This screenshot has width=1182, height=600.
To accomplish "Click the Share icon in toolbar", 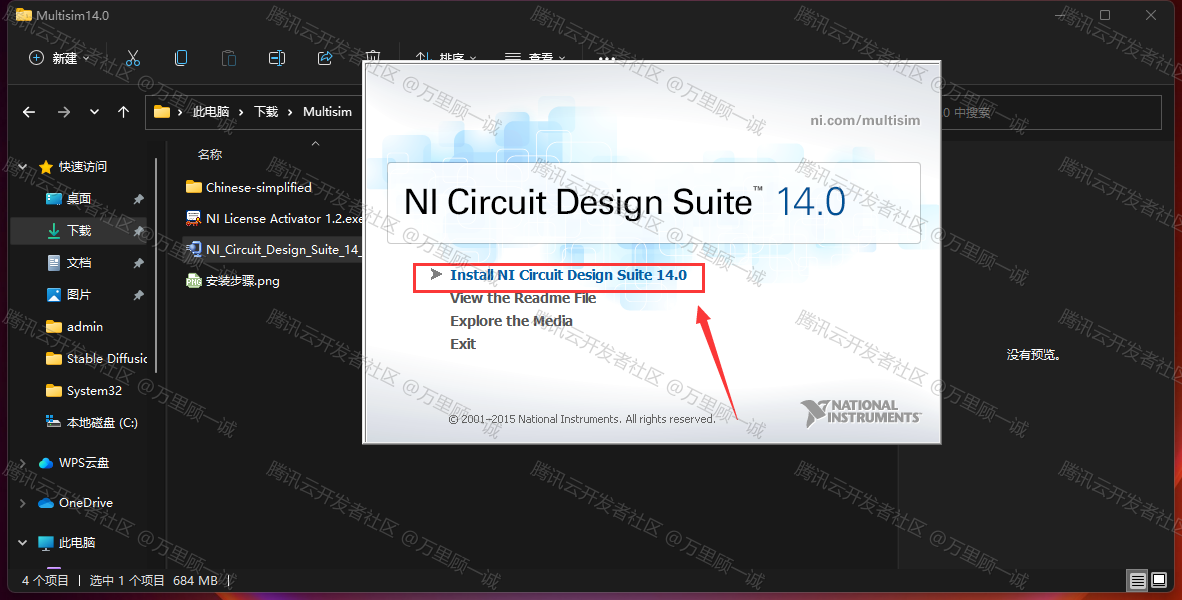I will click(325, 58).
